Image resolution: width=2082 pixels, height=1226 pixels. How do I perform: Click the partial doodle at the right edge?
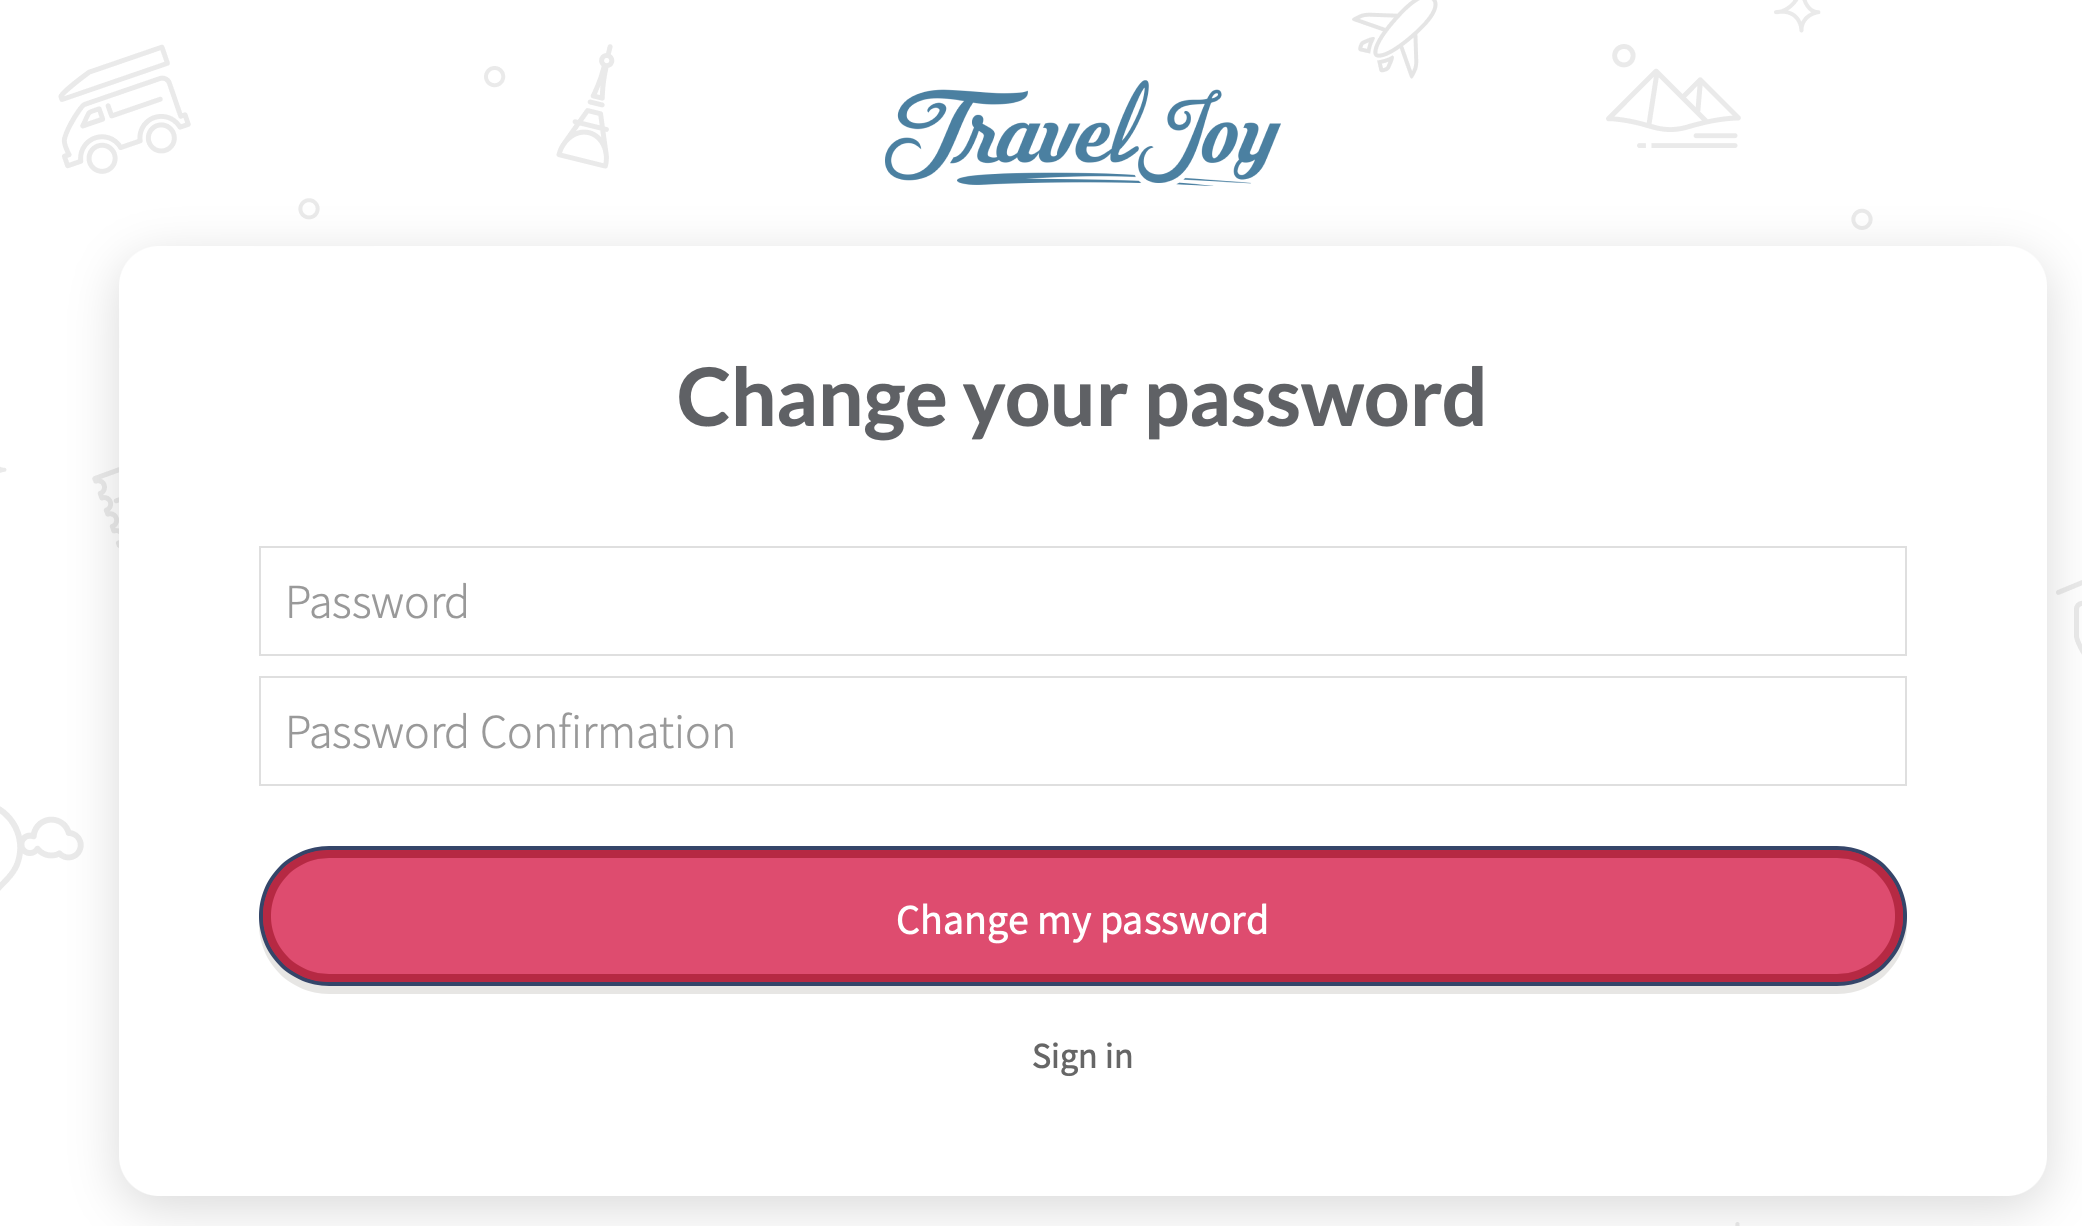tap(2070, 618)
